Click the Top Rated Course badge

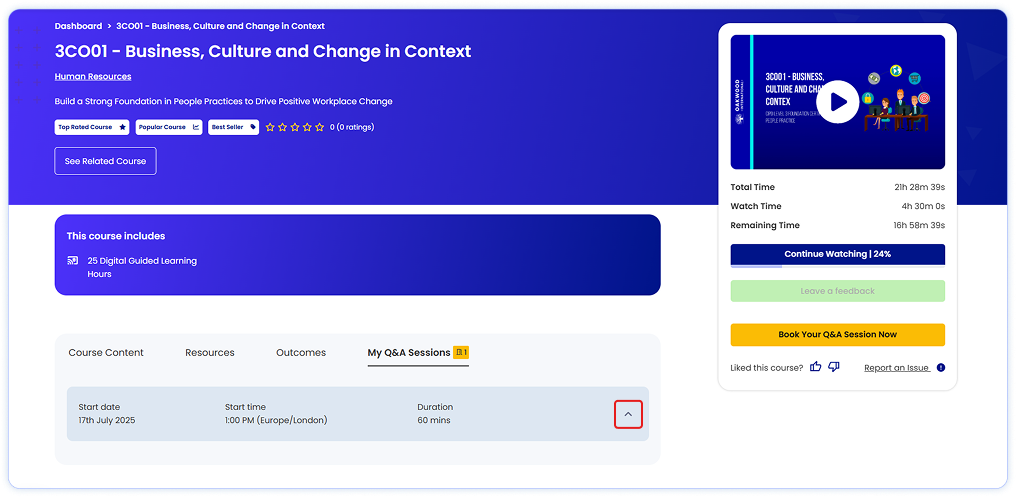click(x=92, y=127)
